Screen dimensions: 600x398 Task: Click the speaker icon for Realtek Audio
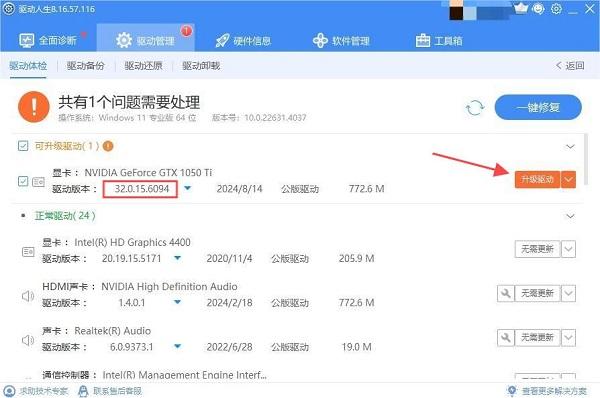[x=28, y=340]
